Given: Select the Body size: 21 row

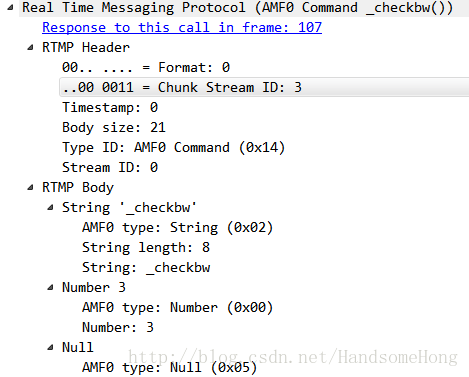Looking at the screenshot, I should pos(114,127).
